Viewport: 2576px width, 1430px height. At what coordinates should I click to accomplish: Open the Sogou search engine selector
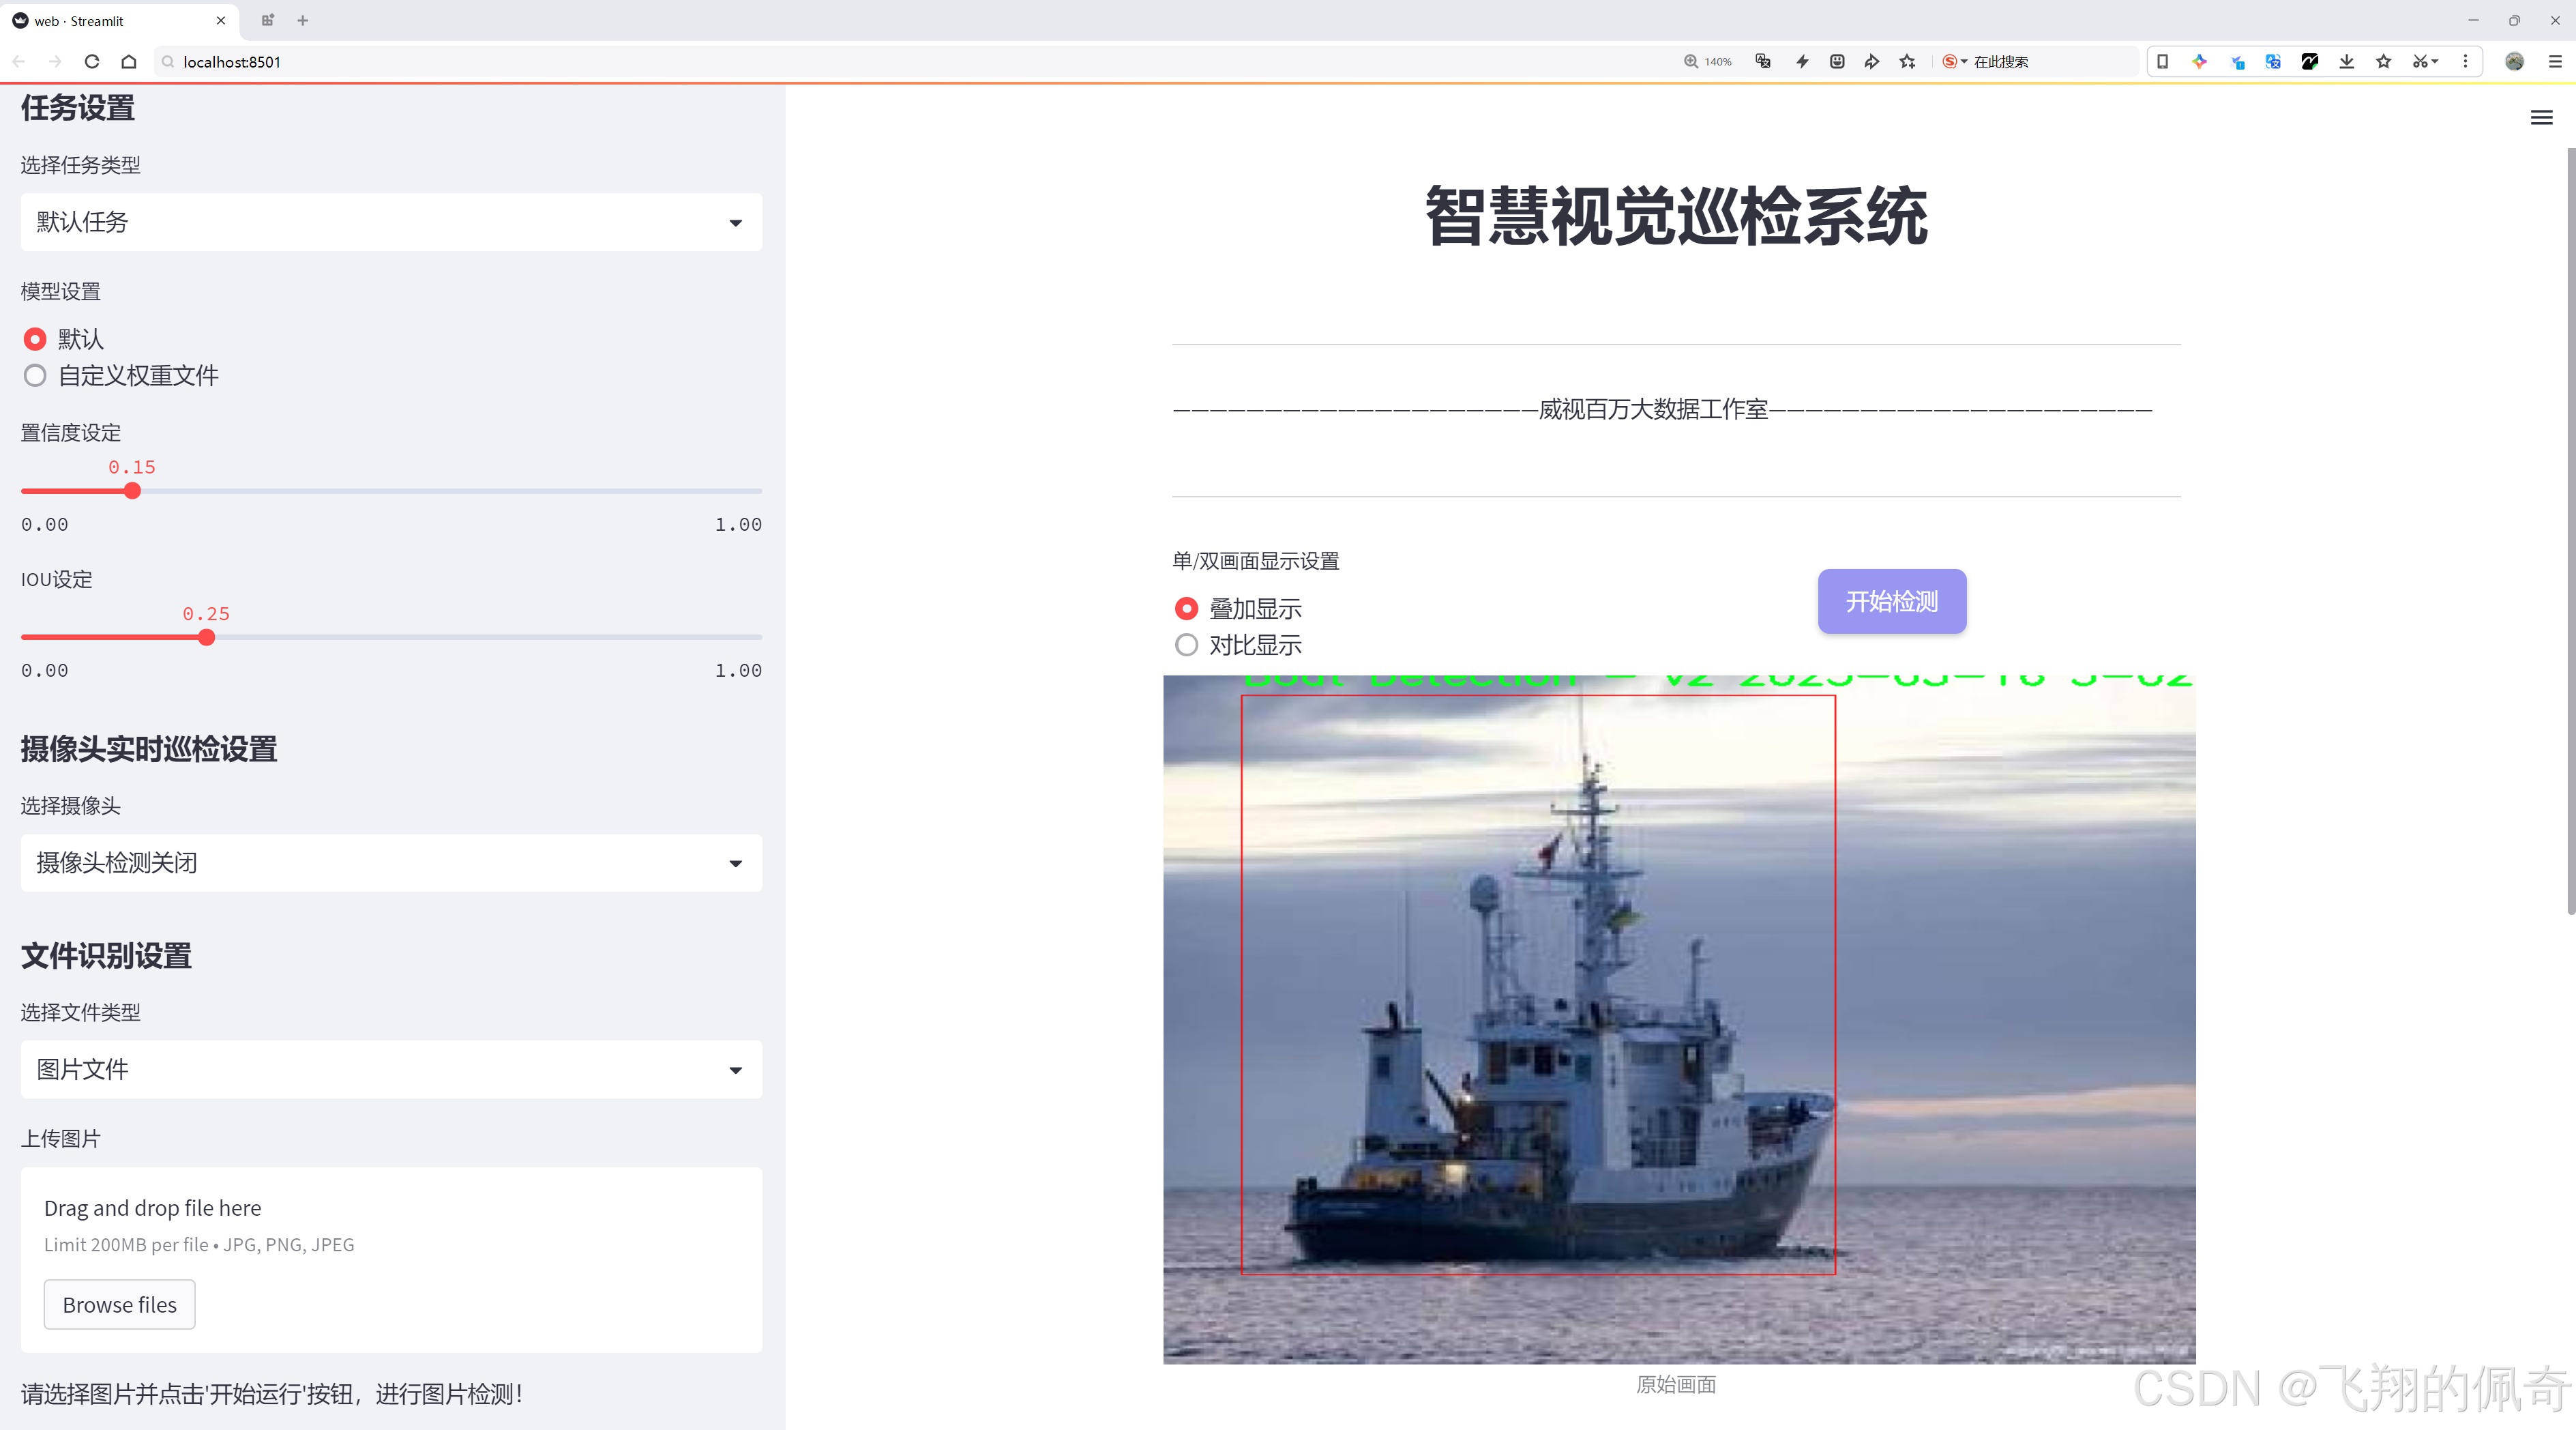click(x=1954, y=62)
